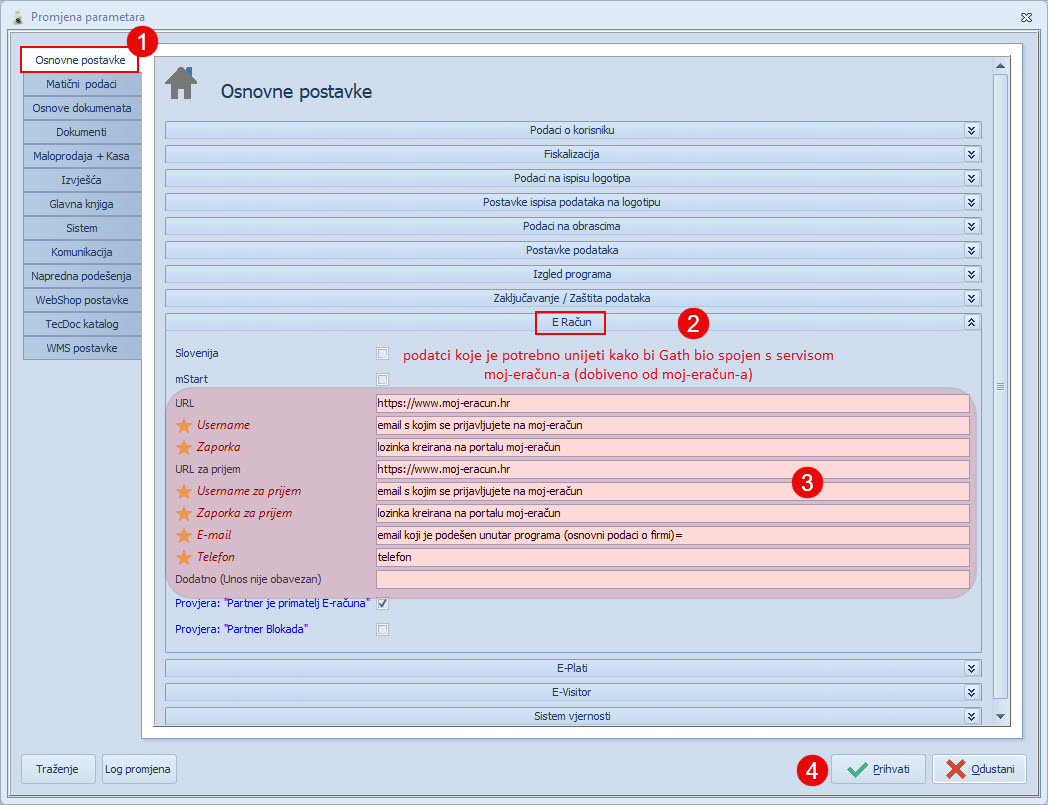Open the Log promjena button
1048x805 pixels.
click(x=140, y=769)
